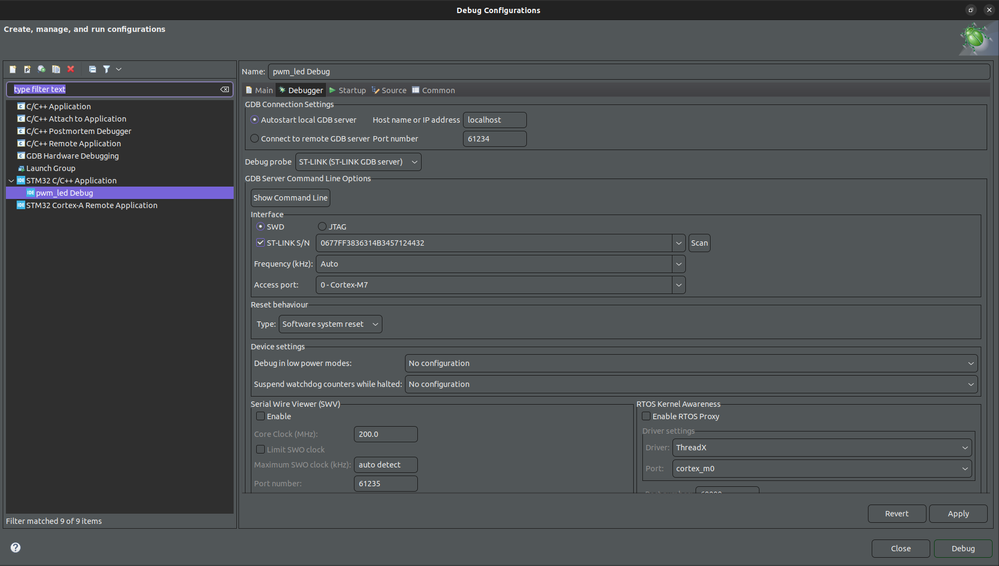Open RTOS Port cortex_m0 dropdown

pos(822,468)
